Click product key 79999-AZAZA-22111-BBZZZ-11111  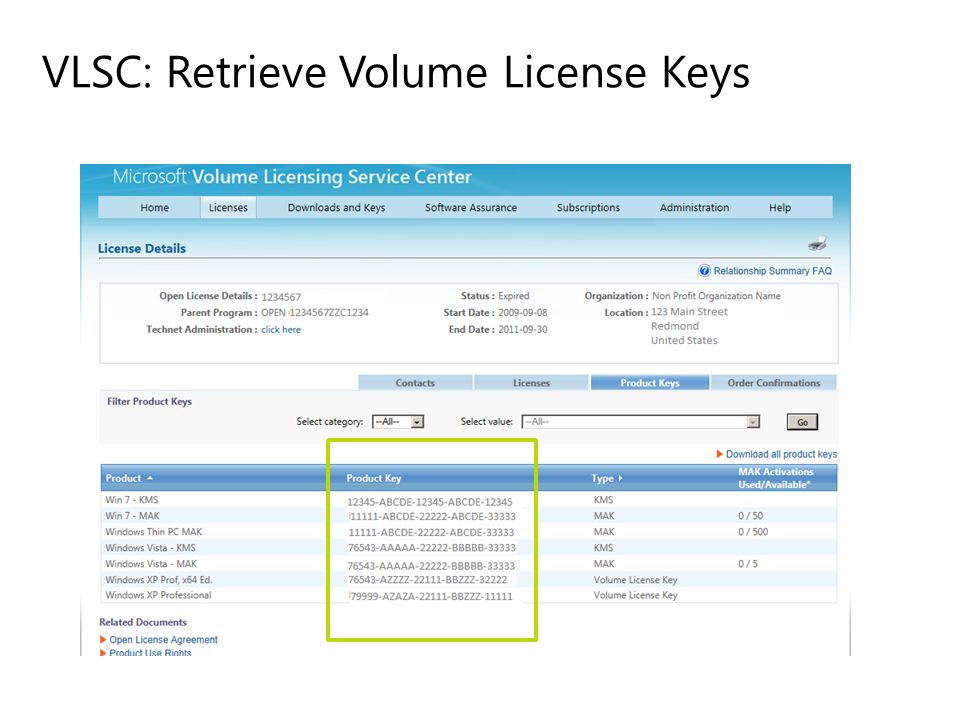coord(431,596)
